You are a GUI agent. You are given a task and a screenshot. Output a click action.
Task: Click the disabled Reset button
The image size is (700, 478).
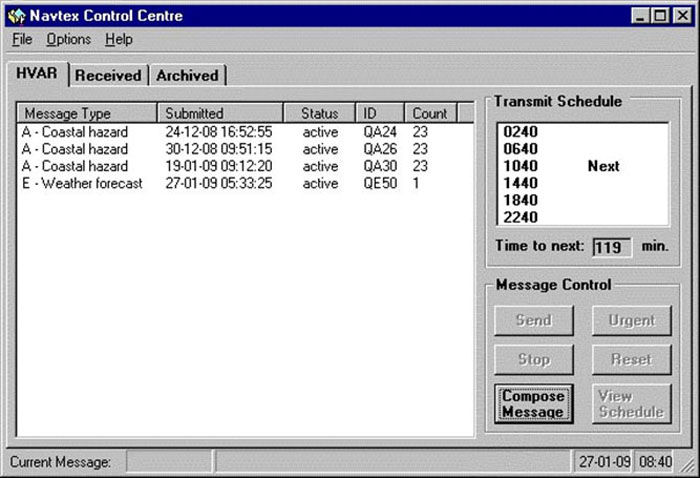tap(631, 359)
